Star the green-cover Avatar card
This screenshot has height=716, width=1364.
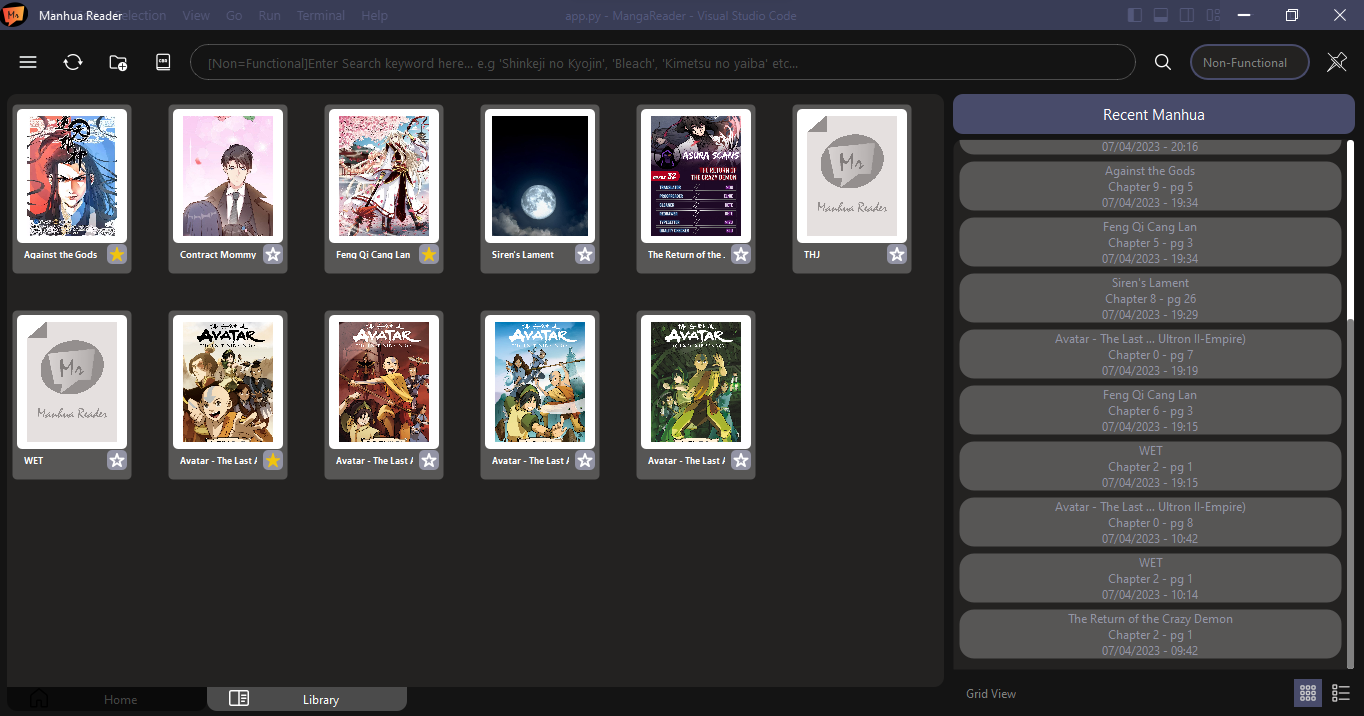741,460
